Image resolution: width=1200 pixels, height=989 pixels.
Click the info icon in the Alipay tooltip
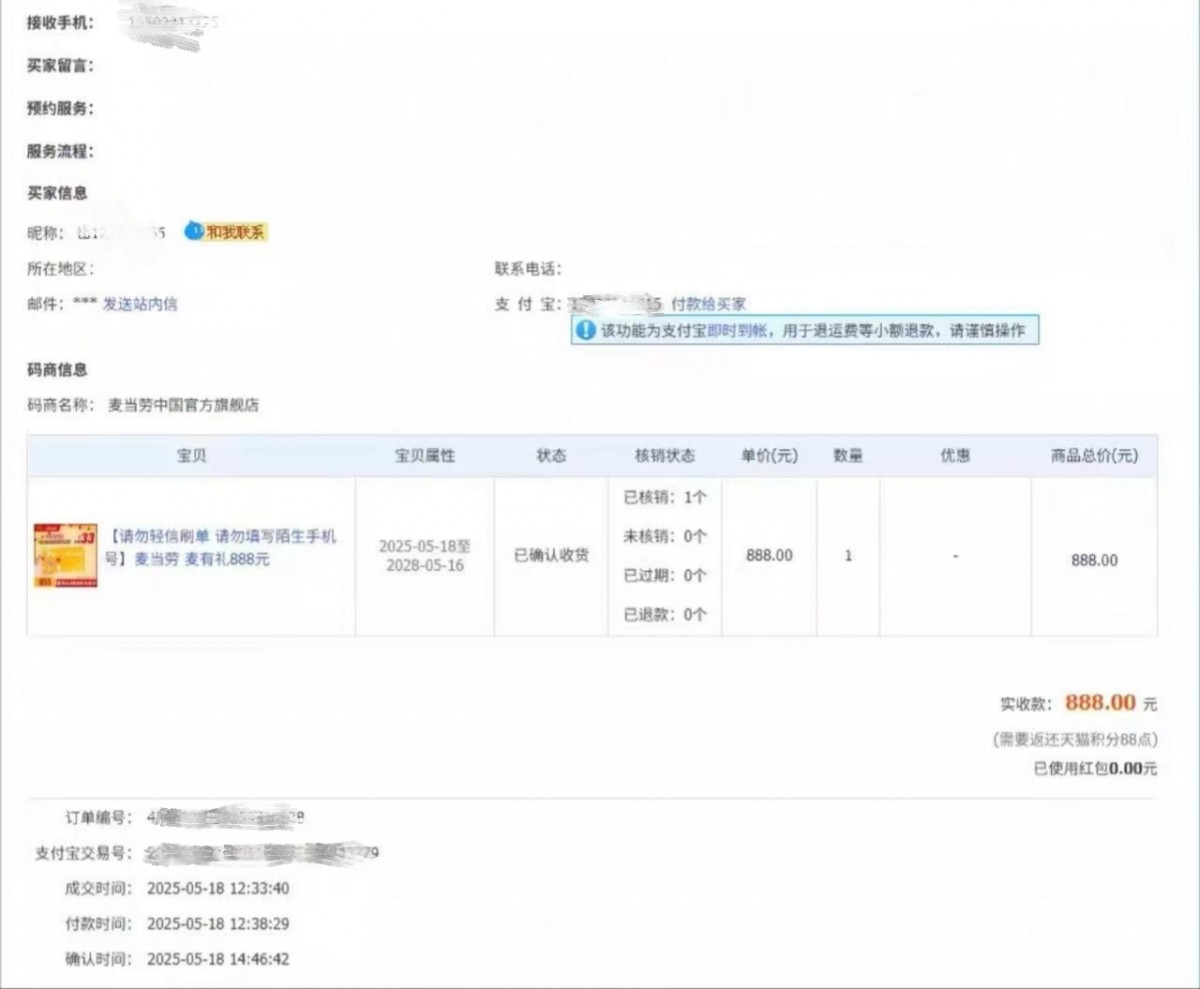click(x=585, y=331)
